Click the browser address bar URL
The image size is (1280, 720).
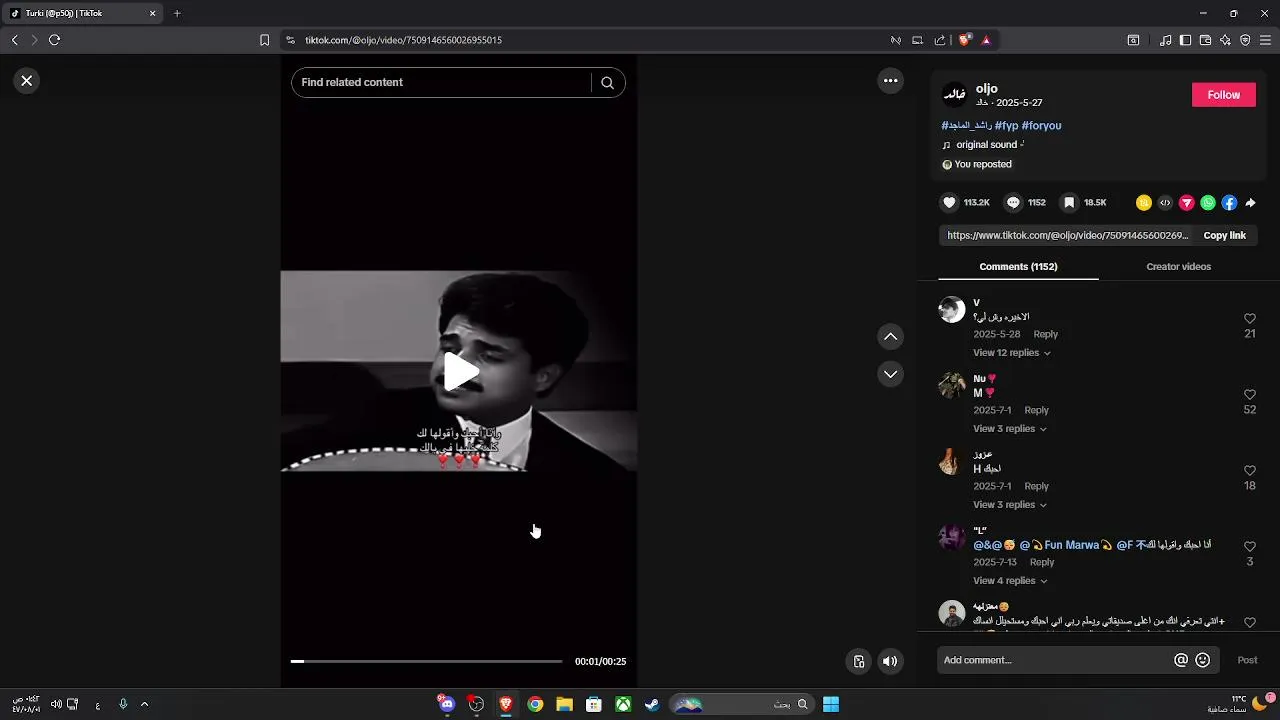pos(403,40)
